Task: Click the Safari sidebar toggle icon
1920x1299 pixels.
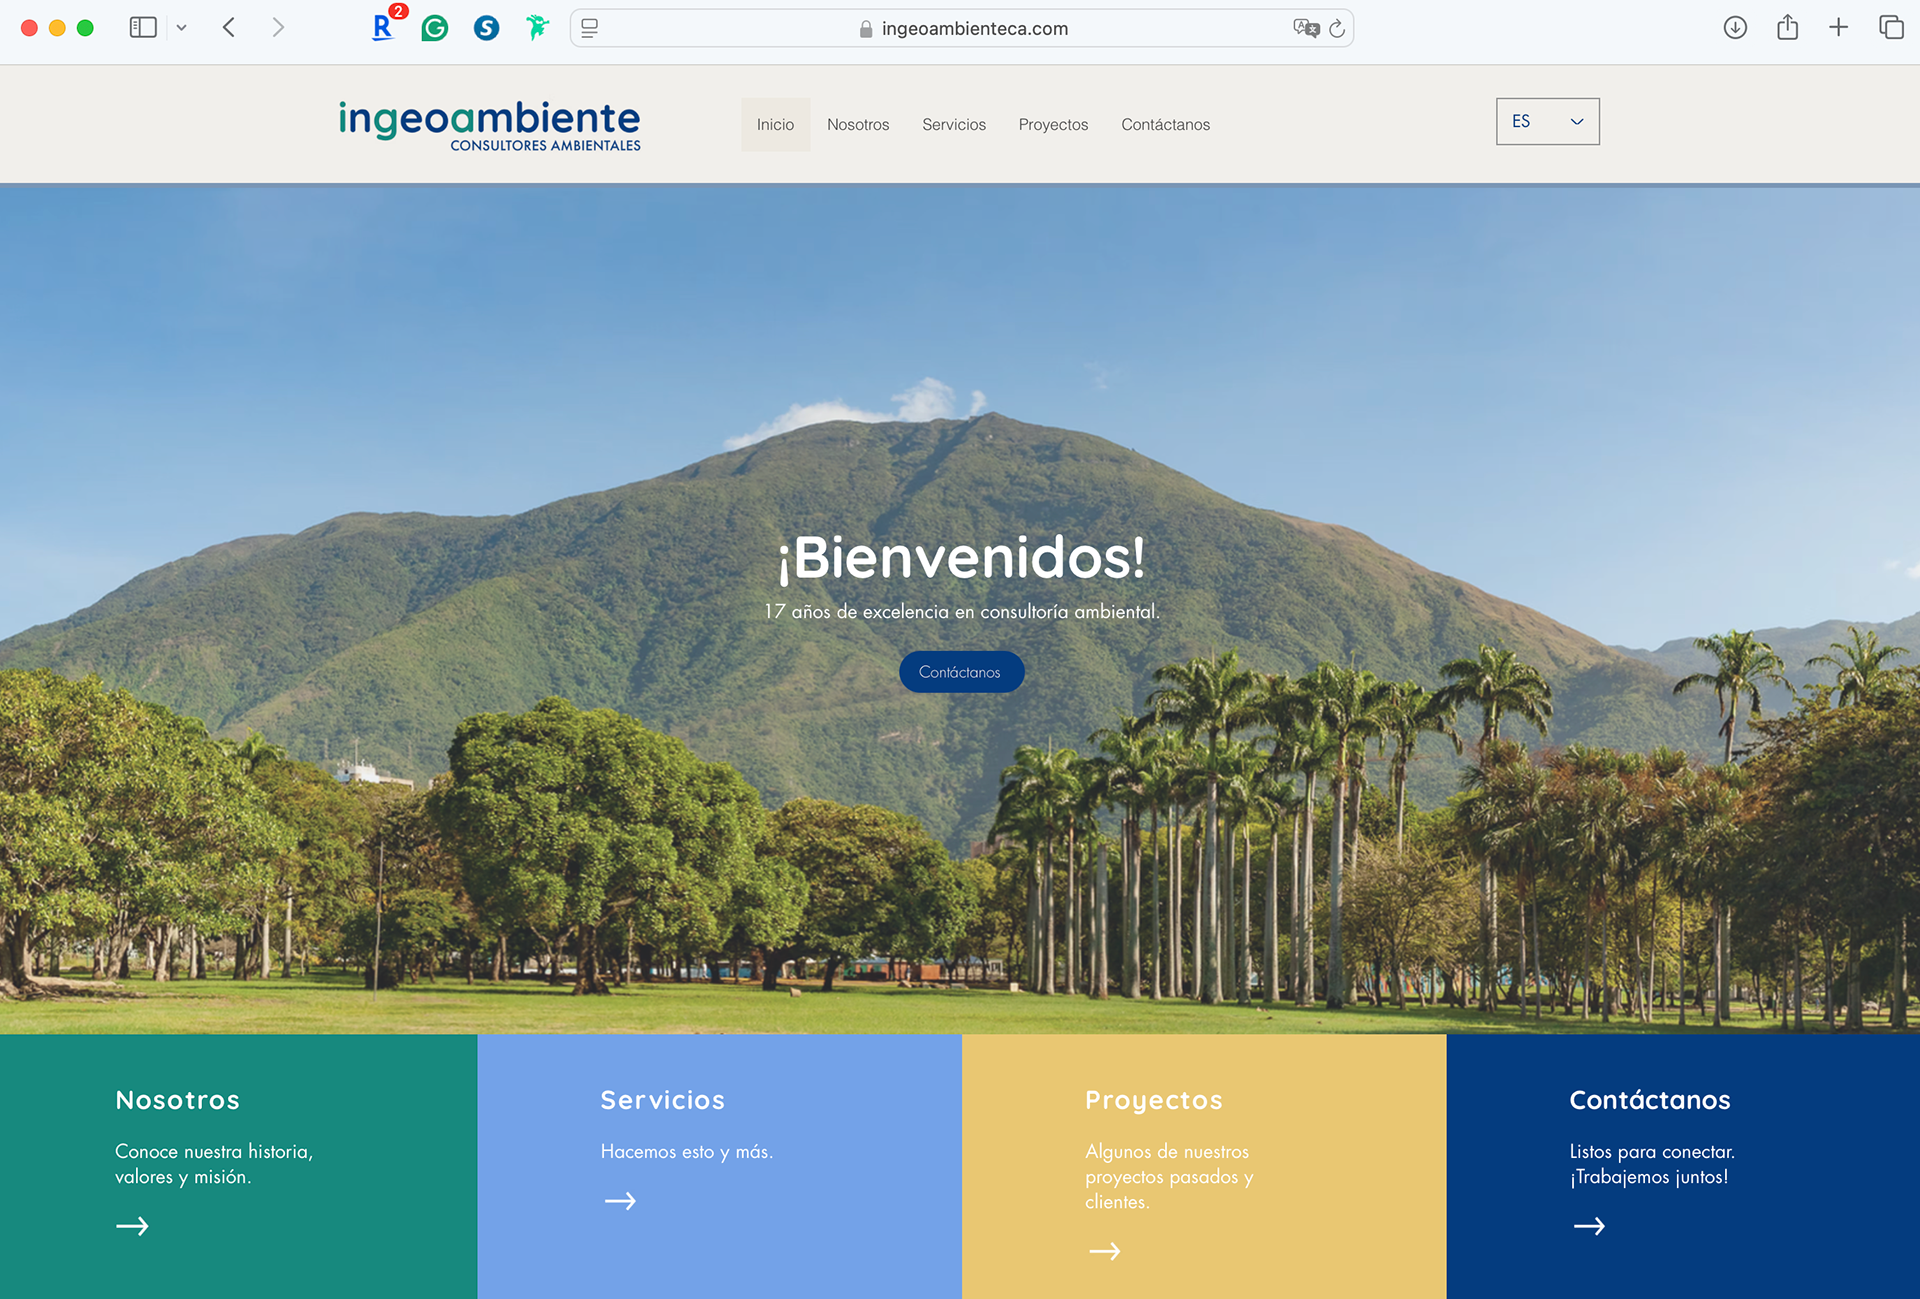Action: click(143, 28)
